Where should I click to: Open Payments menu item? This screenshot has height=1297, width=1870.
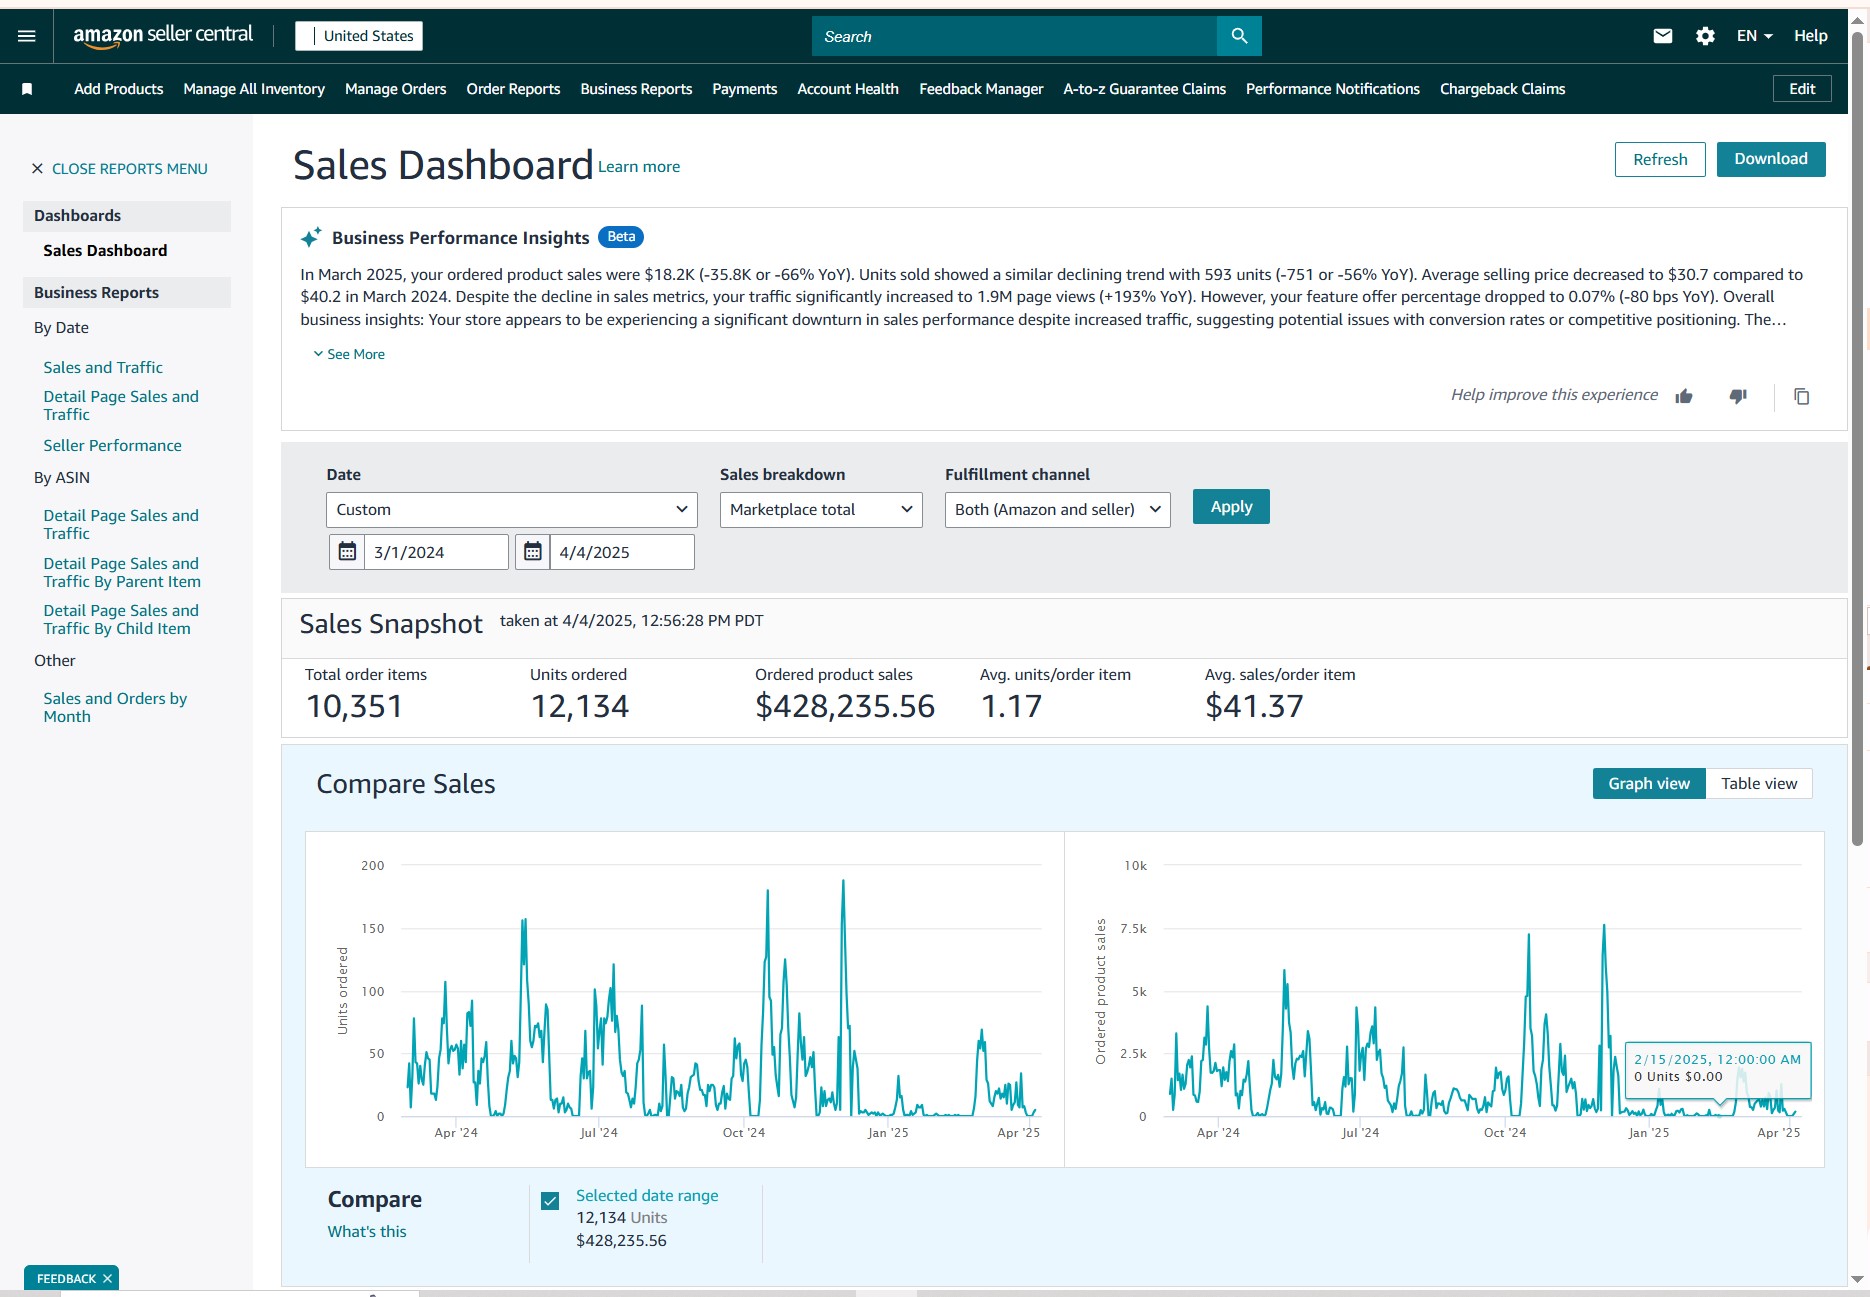pyautogui.click(x=744, y=89)
